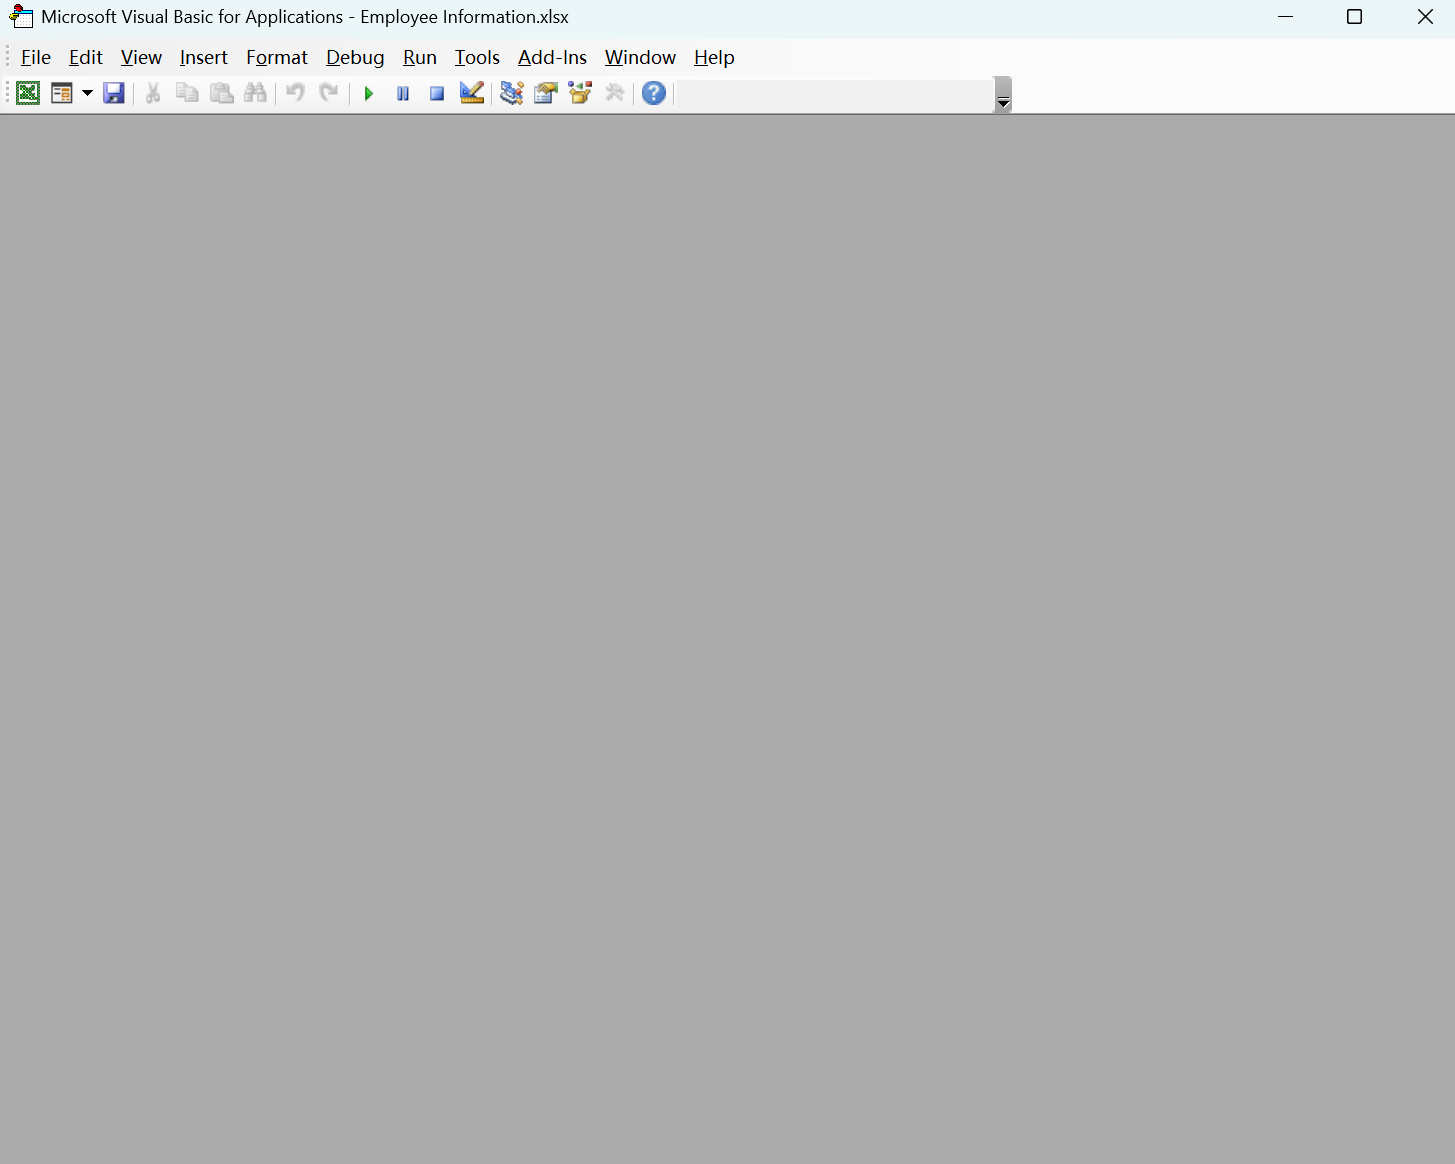The image size is (1455, 1164).
Task: Reset the running macro
Action: [436, 93]
